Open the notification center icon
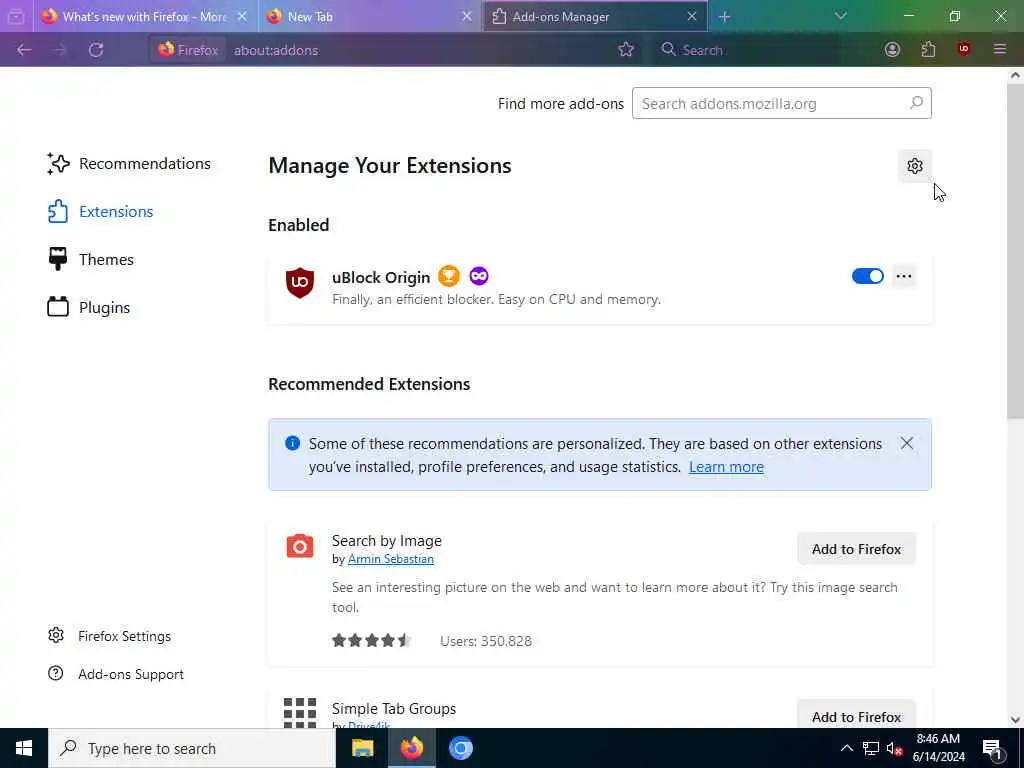This screenshot has width=1024, height=768. click(992, 748)
